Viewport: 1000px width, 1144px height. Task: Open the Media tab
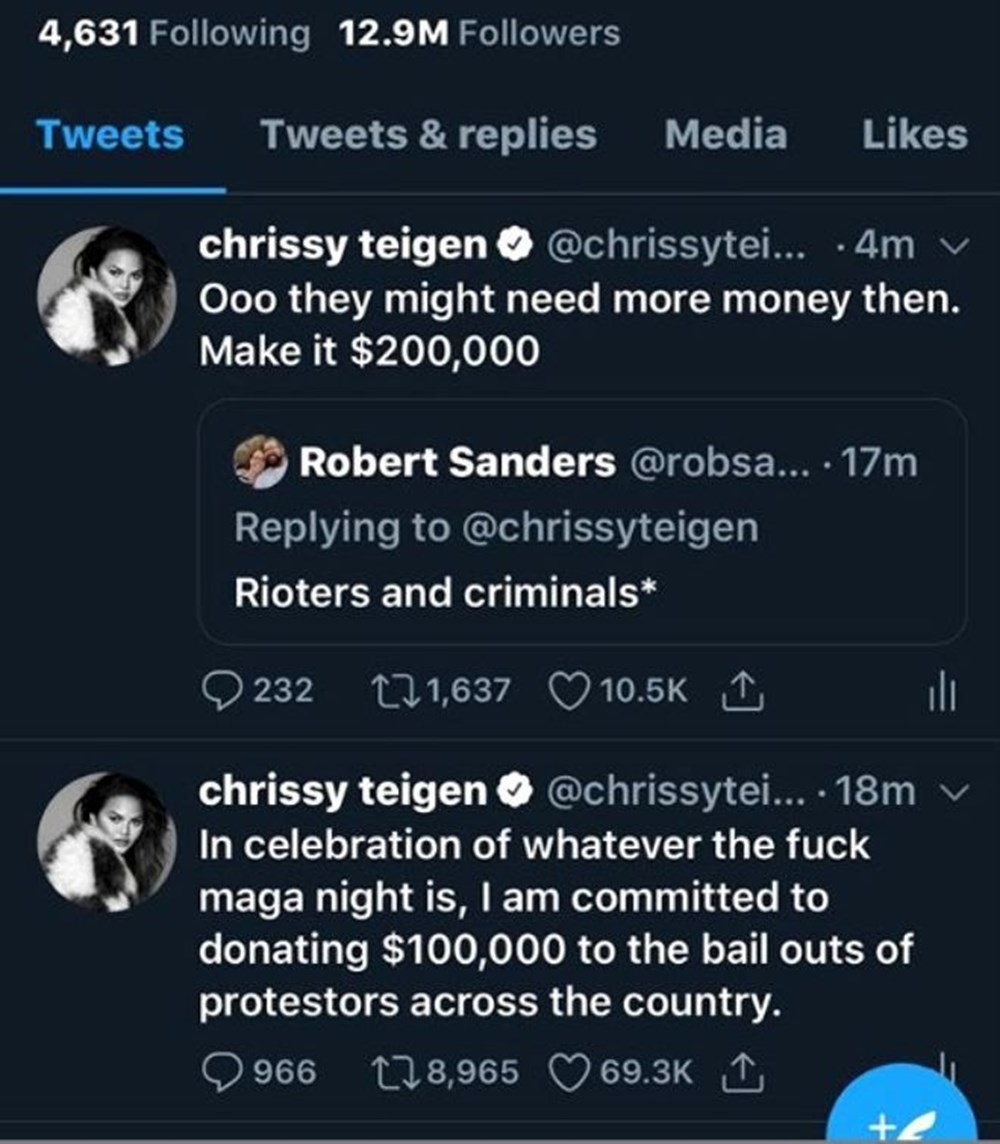pos(725,135)
